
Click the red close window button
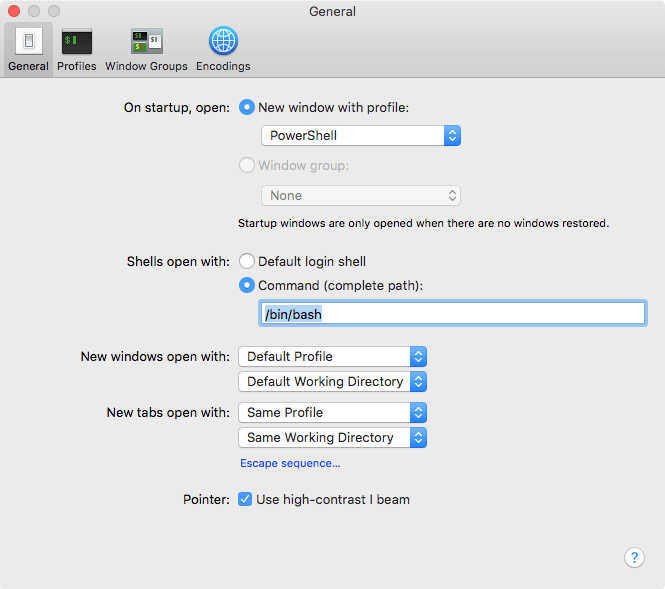(14, 11)
